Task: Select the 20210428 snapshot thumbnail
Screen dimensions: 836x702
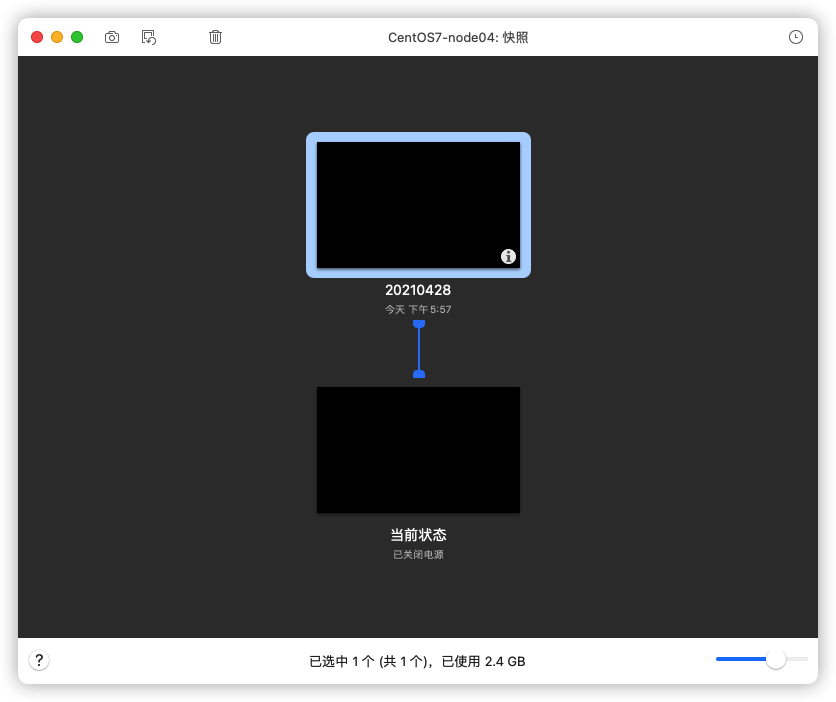Action: pos(419,205)
